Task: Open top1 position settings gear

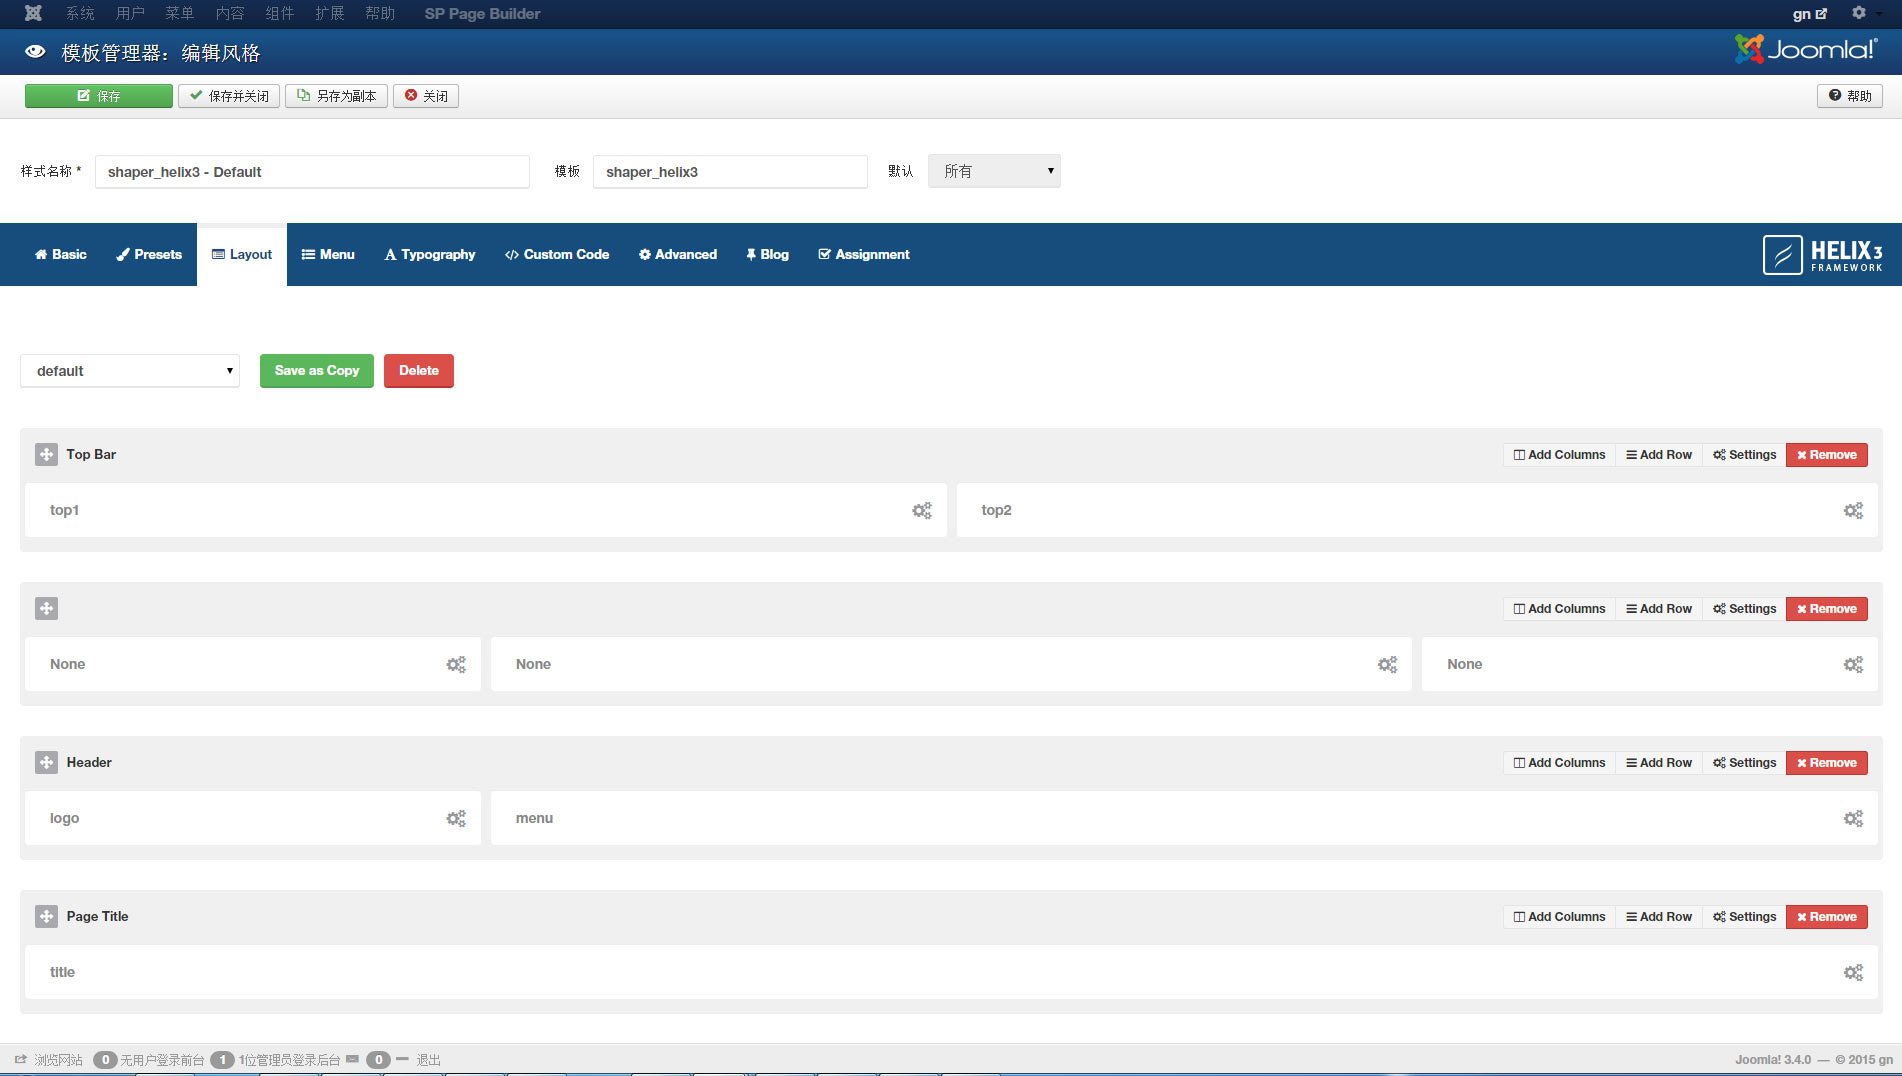Action: [x=921, y=510]
